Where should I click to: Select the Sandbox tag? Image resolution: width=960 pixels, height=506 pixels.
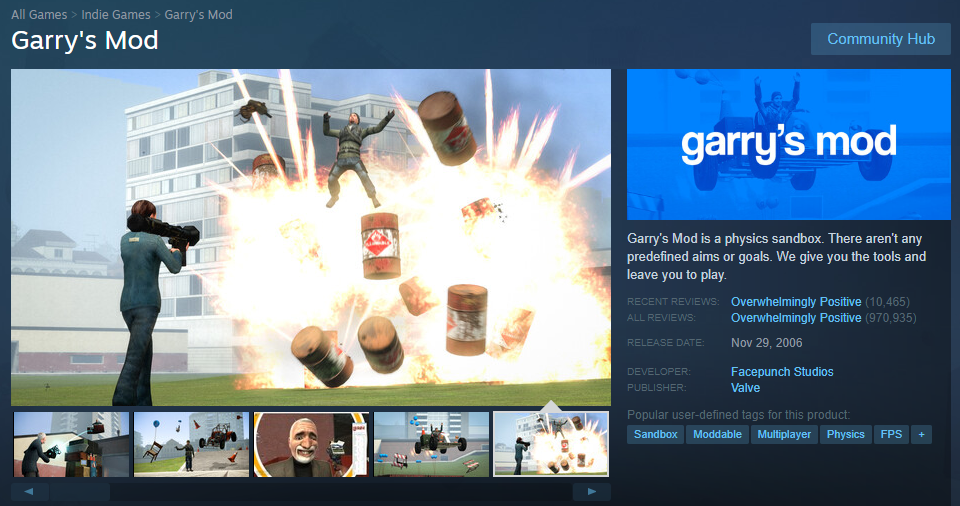[x=655, y=434]
